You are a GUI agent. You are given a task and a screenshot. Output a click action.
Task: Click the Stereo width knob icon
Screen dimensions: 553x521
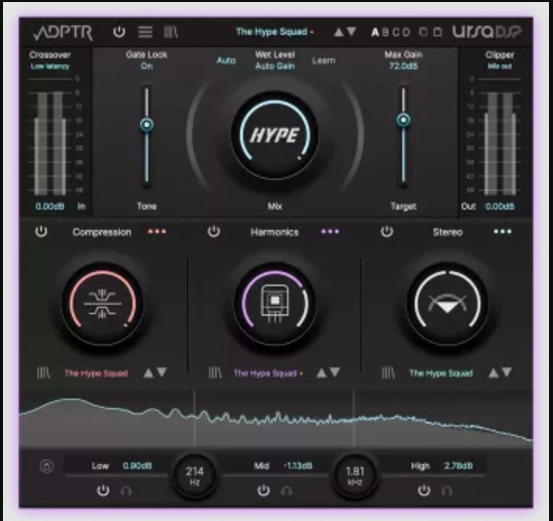[x=448, y=303]
